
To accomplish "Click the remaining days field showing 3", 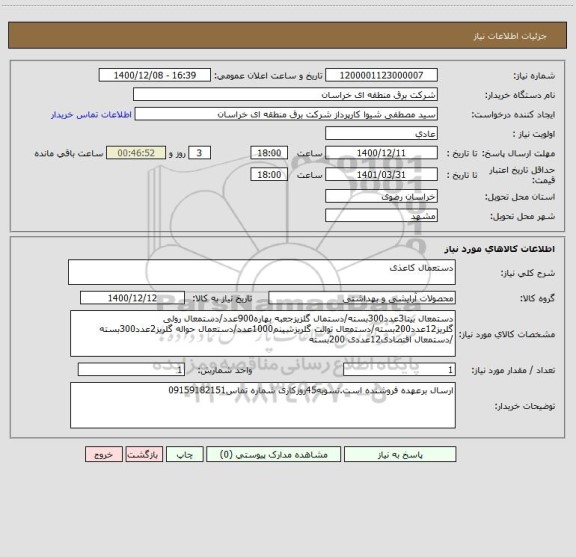I will [199, 153].
